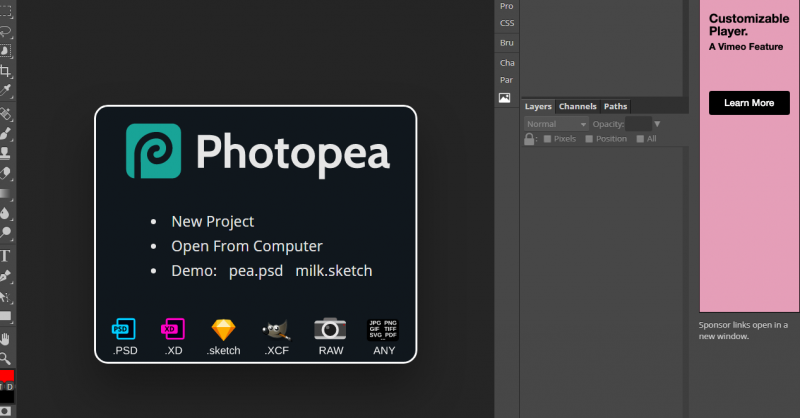The height and width of the screenshot is (418, 800).
Task: Select the Brush tool
Action: tap(5, 133)
